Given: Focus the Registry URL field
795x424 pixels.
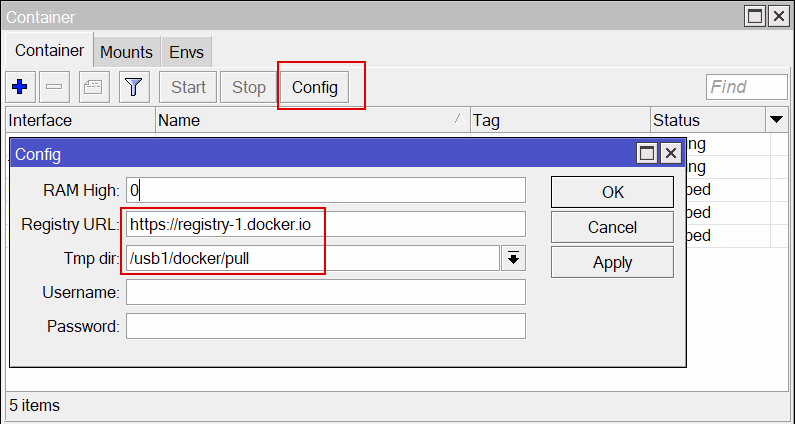Looking at the screenshot, I should pos(325,224).
